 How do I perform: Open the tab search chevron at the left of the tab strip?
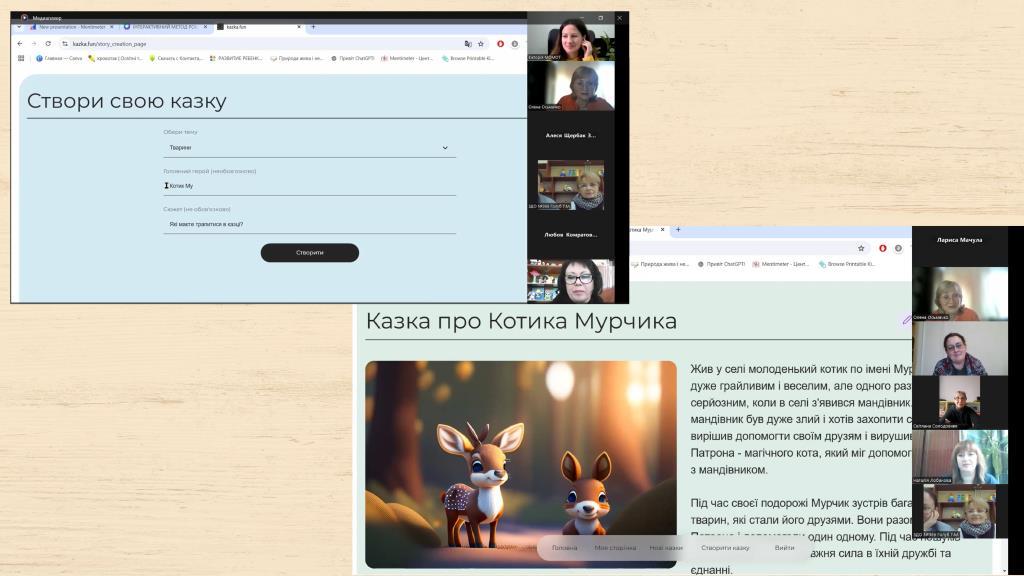coord(19,27)
